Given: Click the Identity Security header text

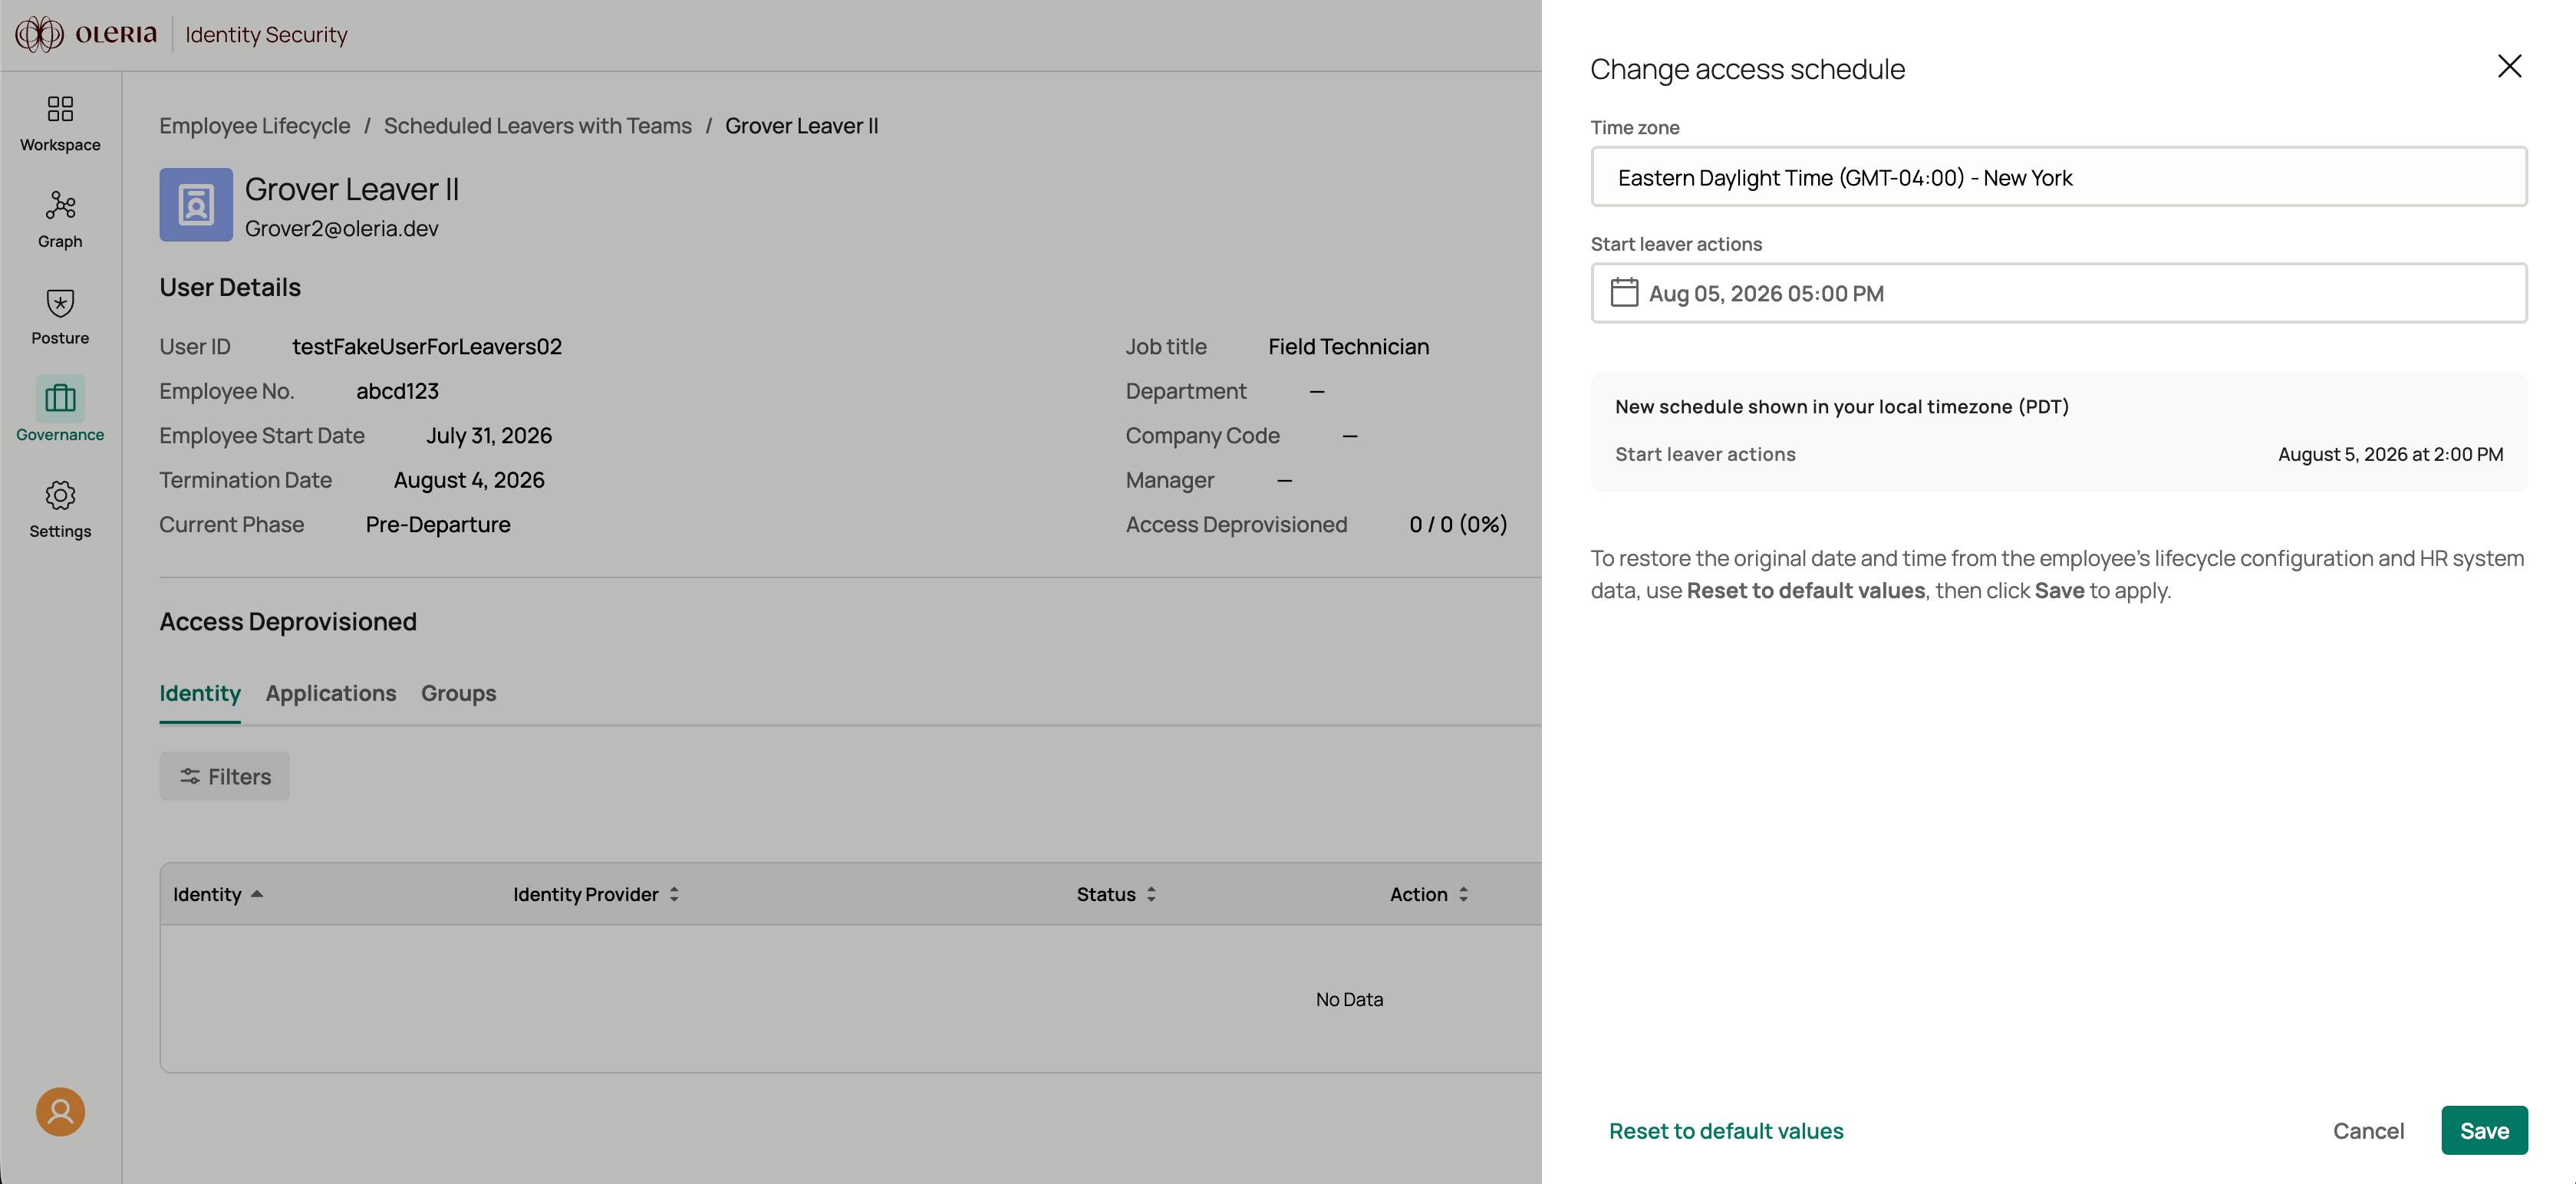Looking at the screenshot, I should 267,34.
